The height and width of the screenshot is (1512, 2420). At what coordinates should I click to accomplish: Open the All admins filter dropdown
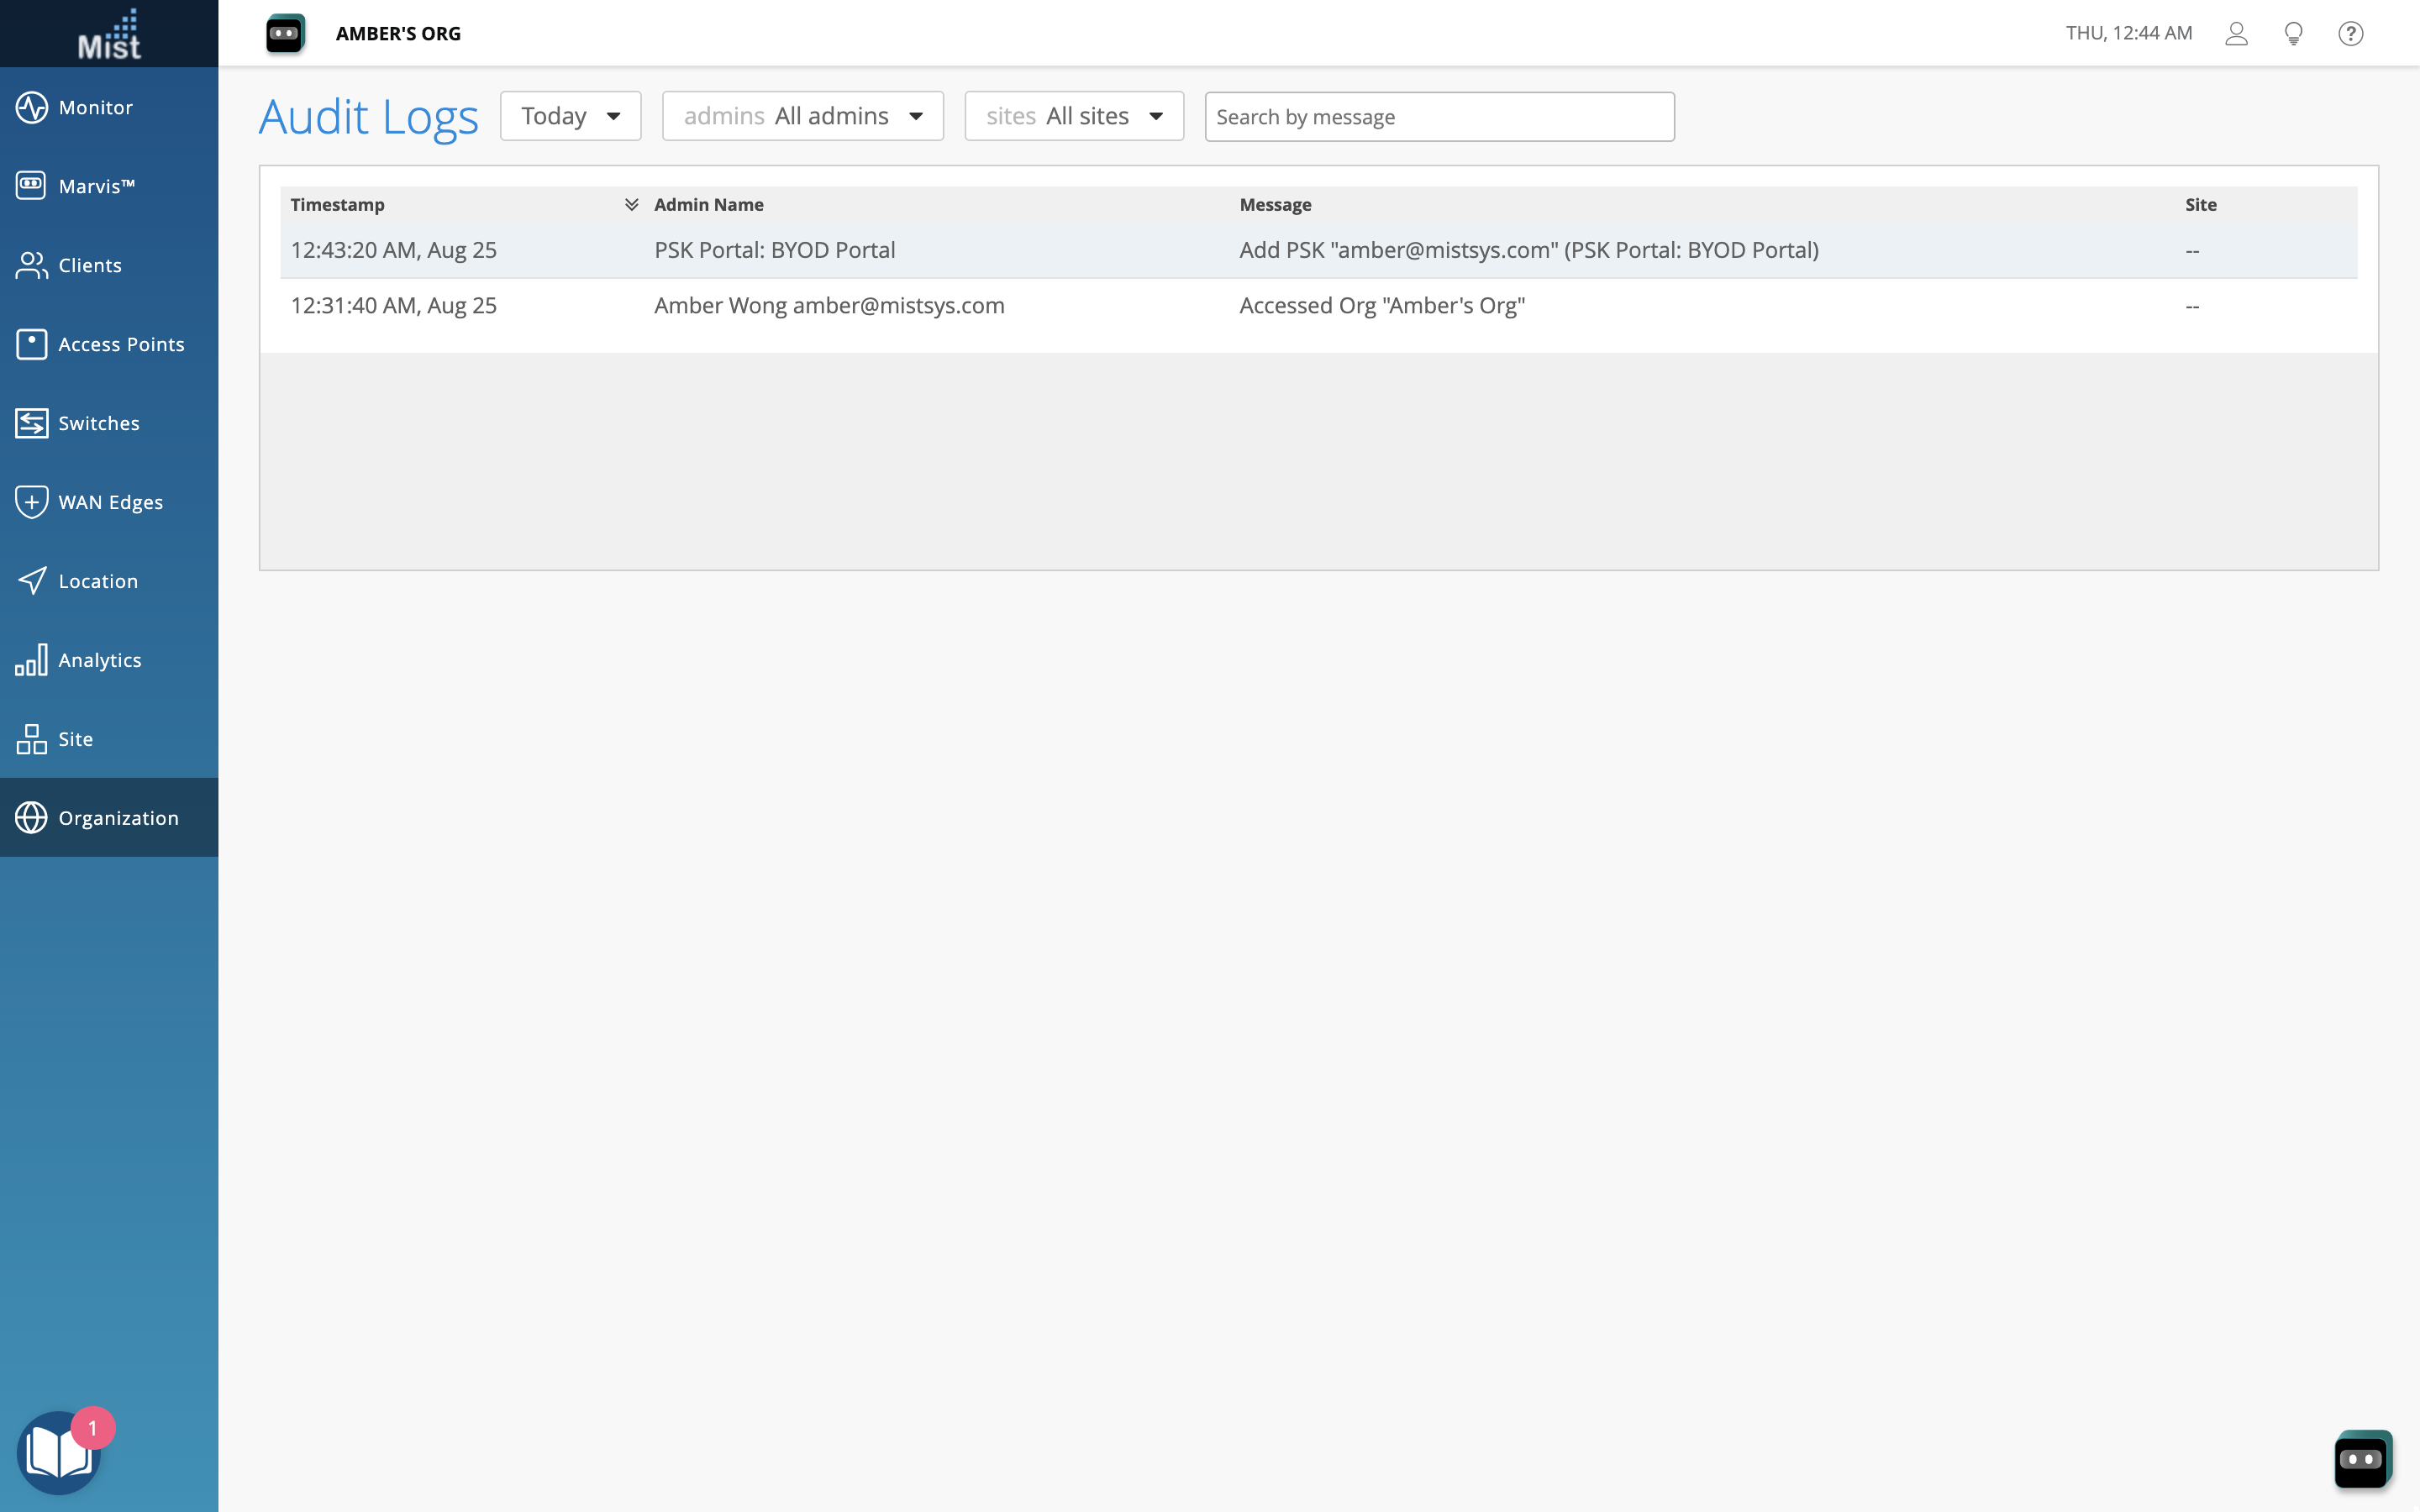coord(802,117)
